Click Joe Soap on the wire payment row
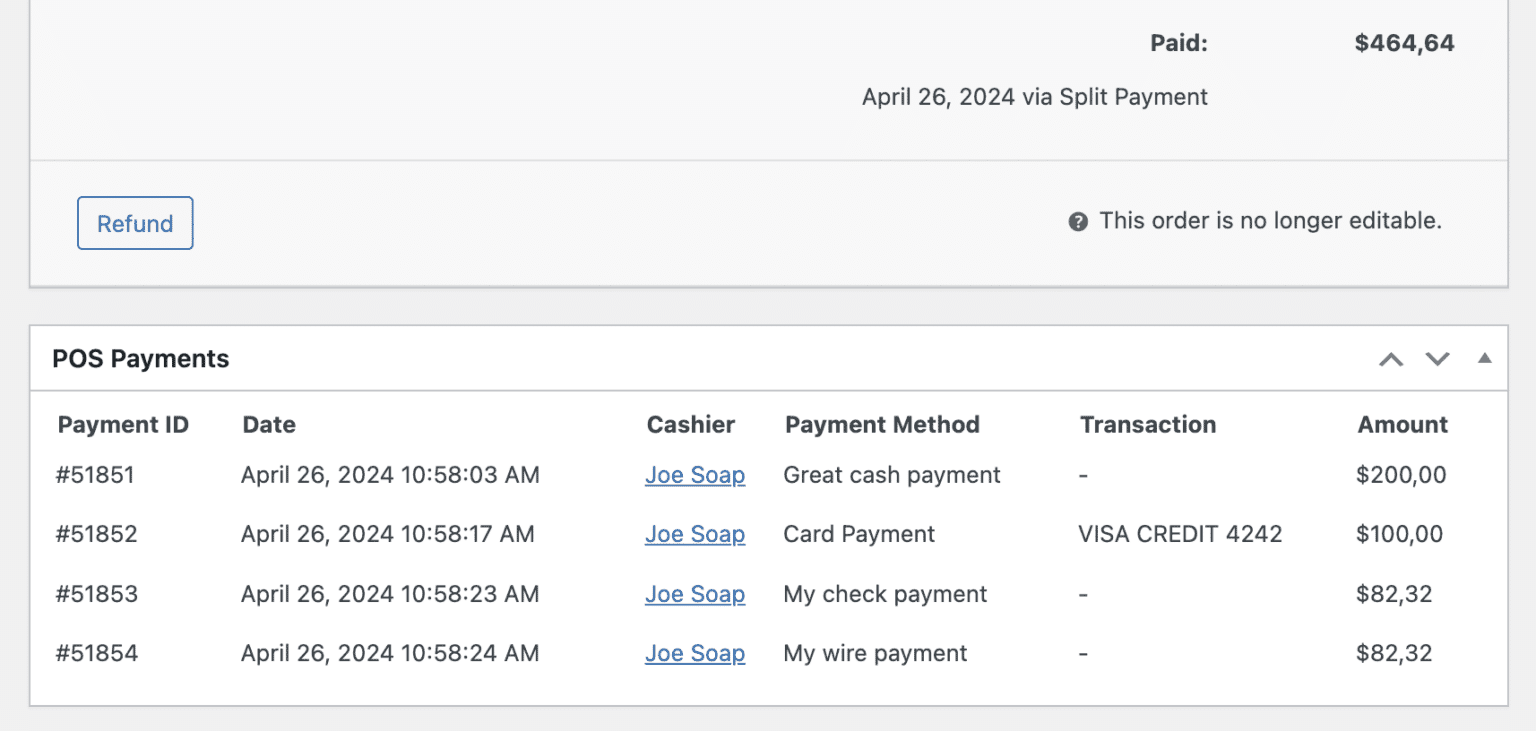Screen dimensions: 1536x731 coord(695,653)
